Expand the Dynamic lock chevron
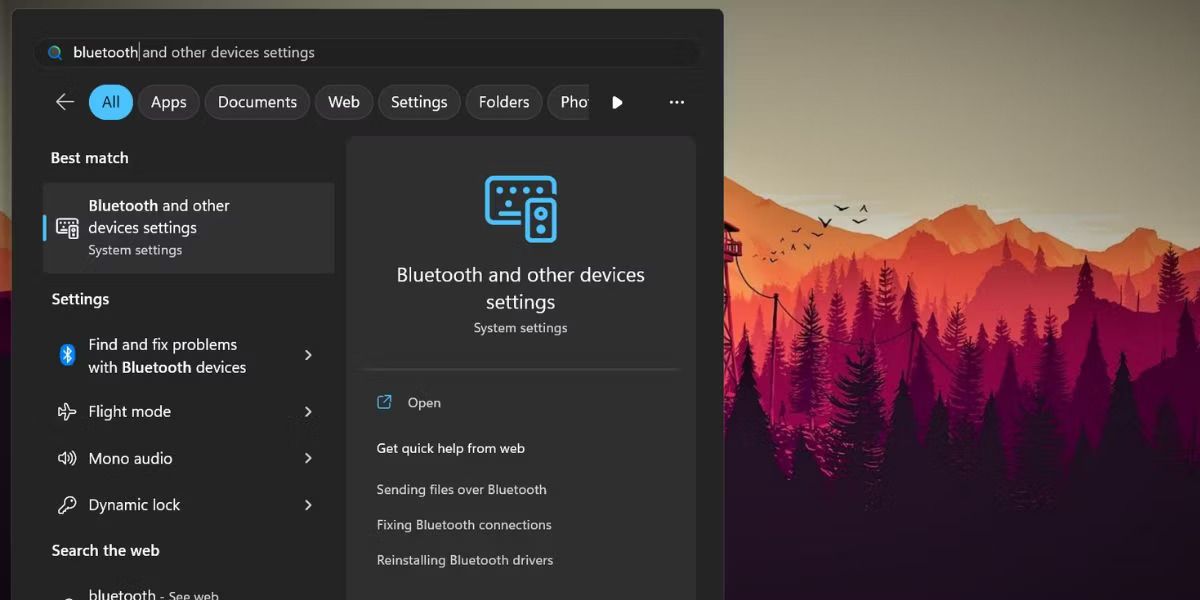Image resolution: width=1200 pixels, height=600 pixels. (308, 505)
